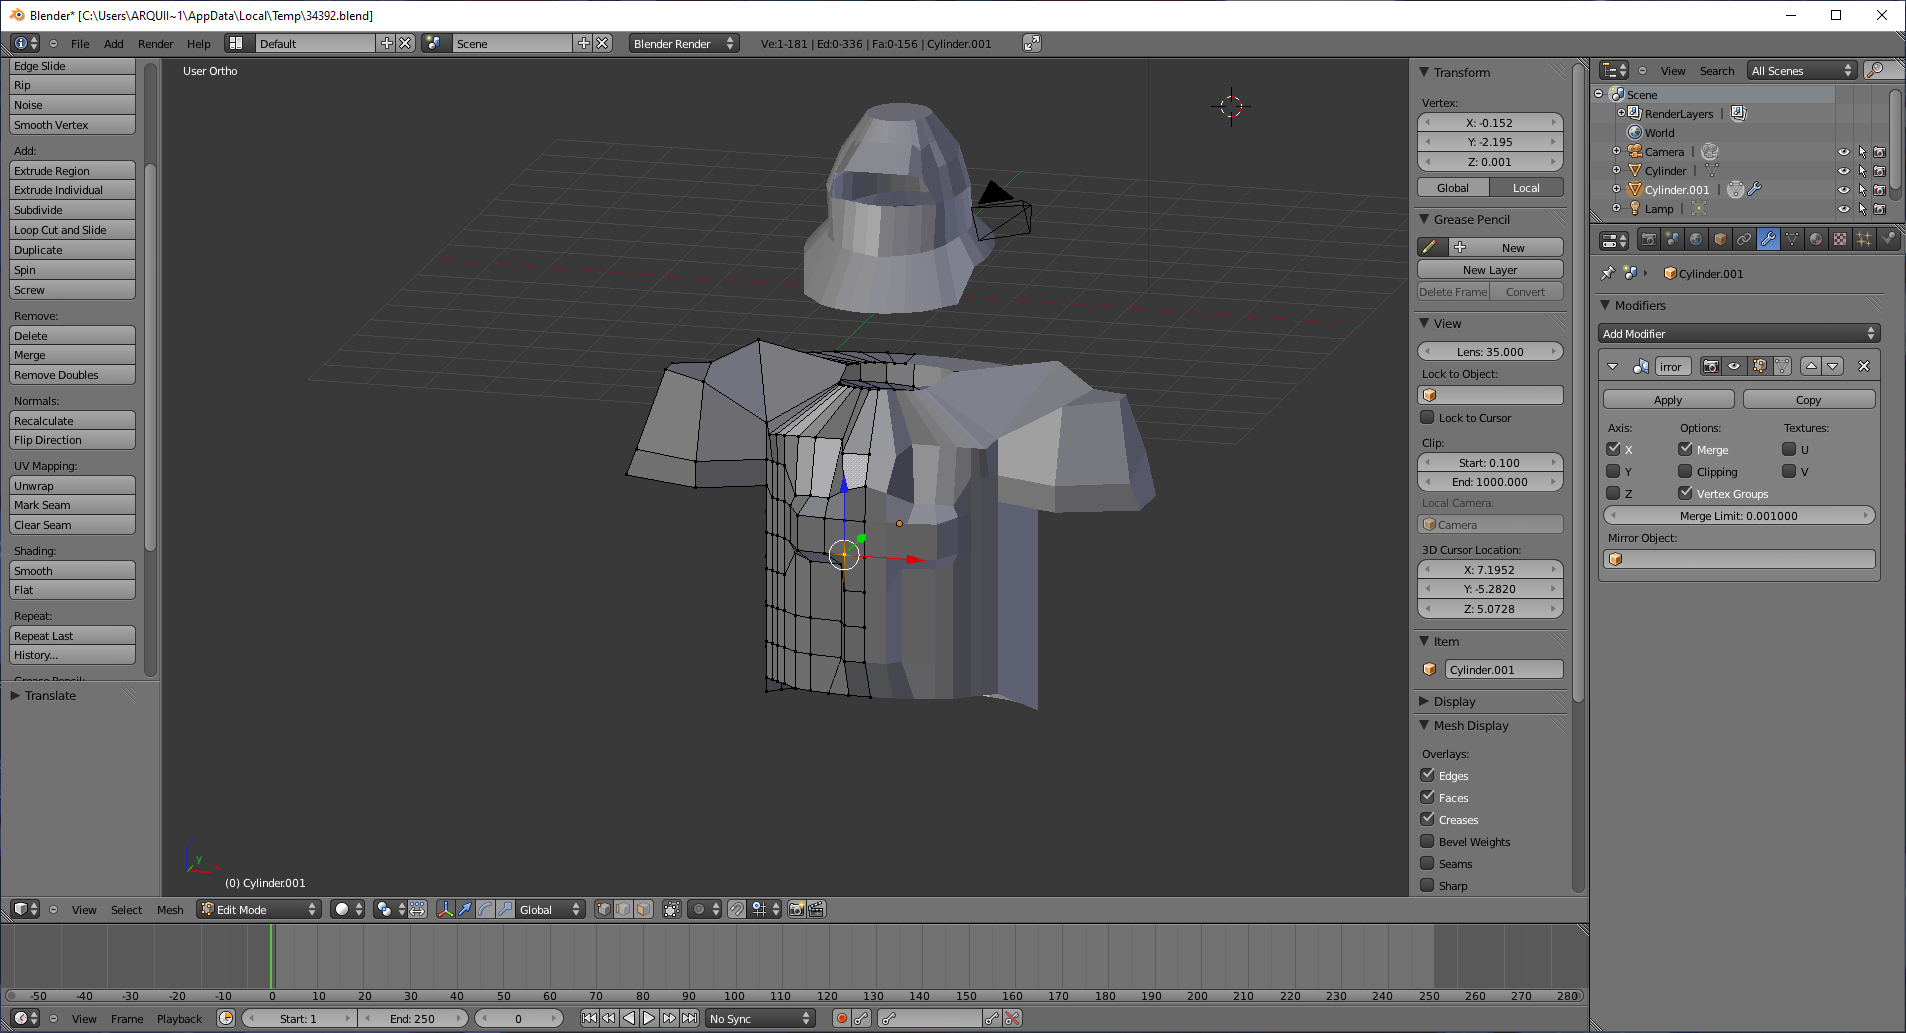Image resolution: width=1906 pixels, height=1033 pixels.
Task: Switch to the World properties tab
Action: 1696,239
